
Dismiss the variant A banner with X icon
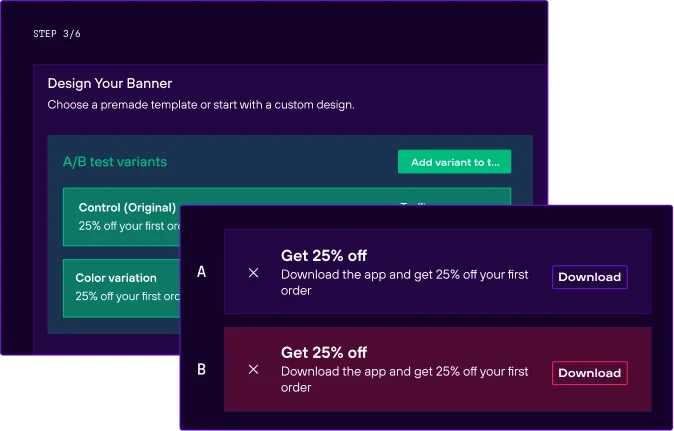pyautogui.click(x=253, y=273)
